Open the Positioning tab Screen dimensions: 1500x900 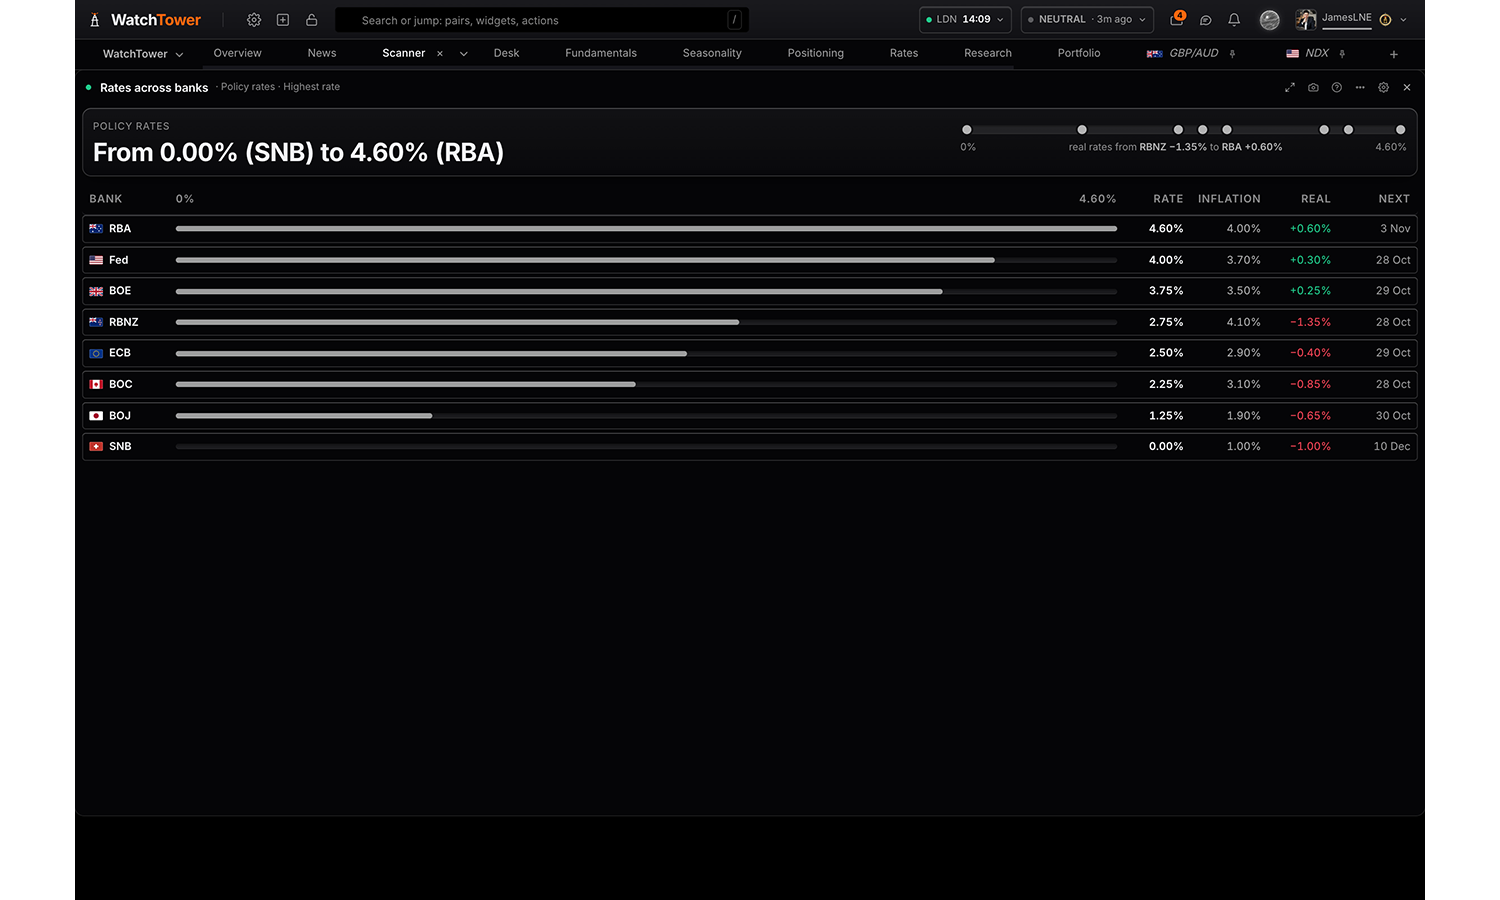(816, 53)
